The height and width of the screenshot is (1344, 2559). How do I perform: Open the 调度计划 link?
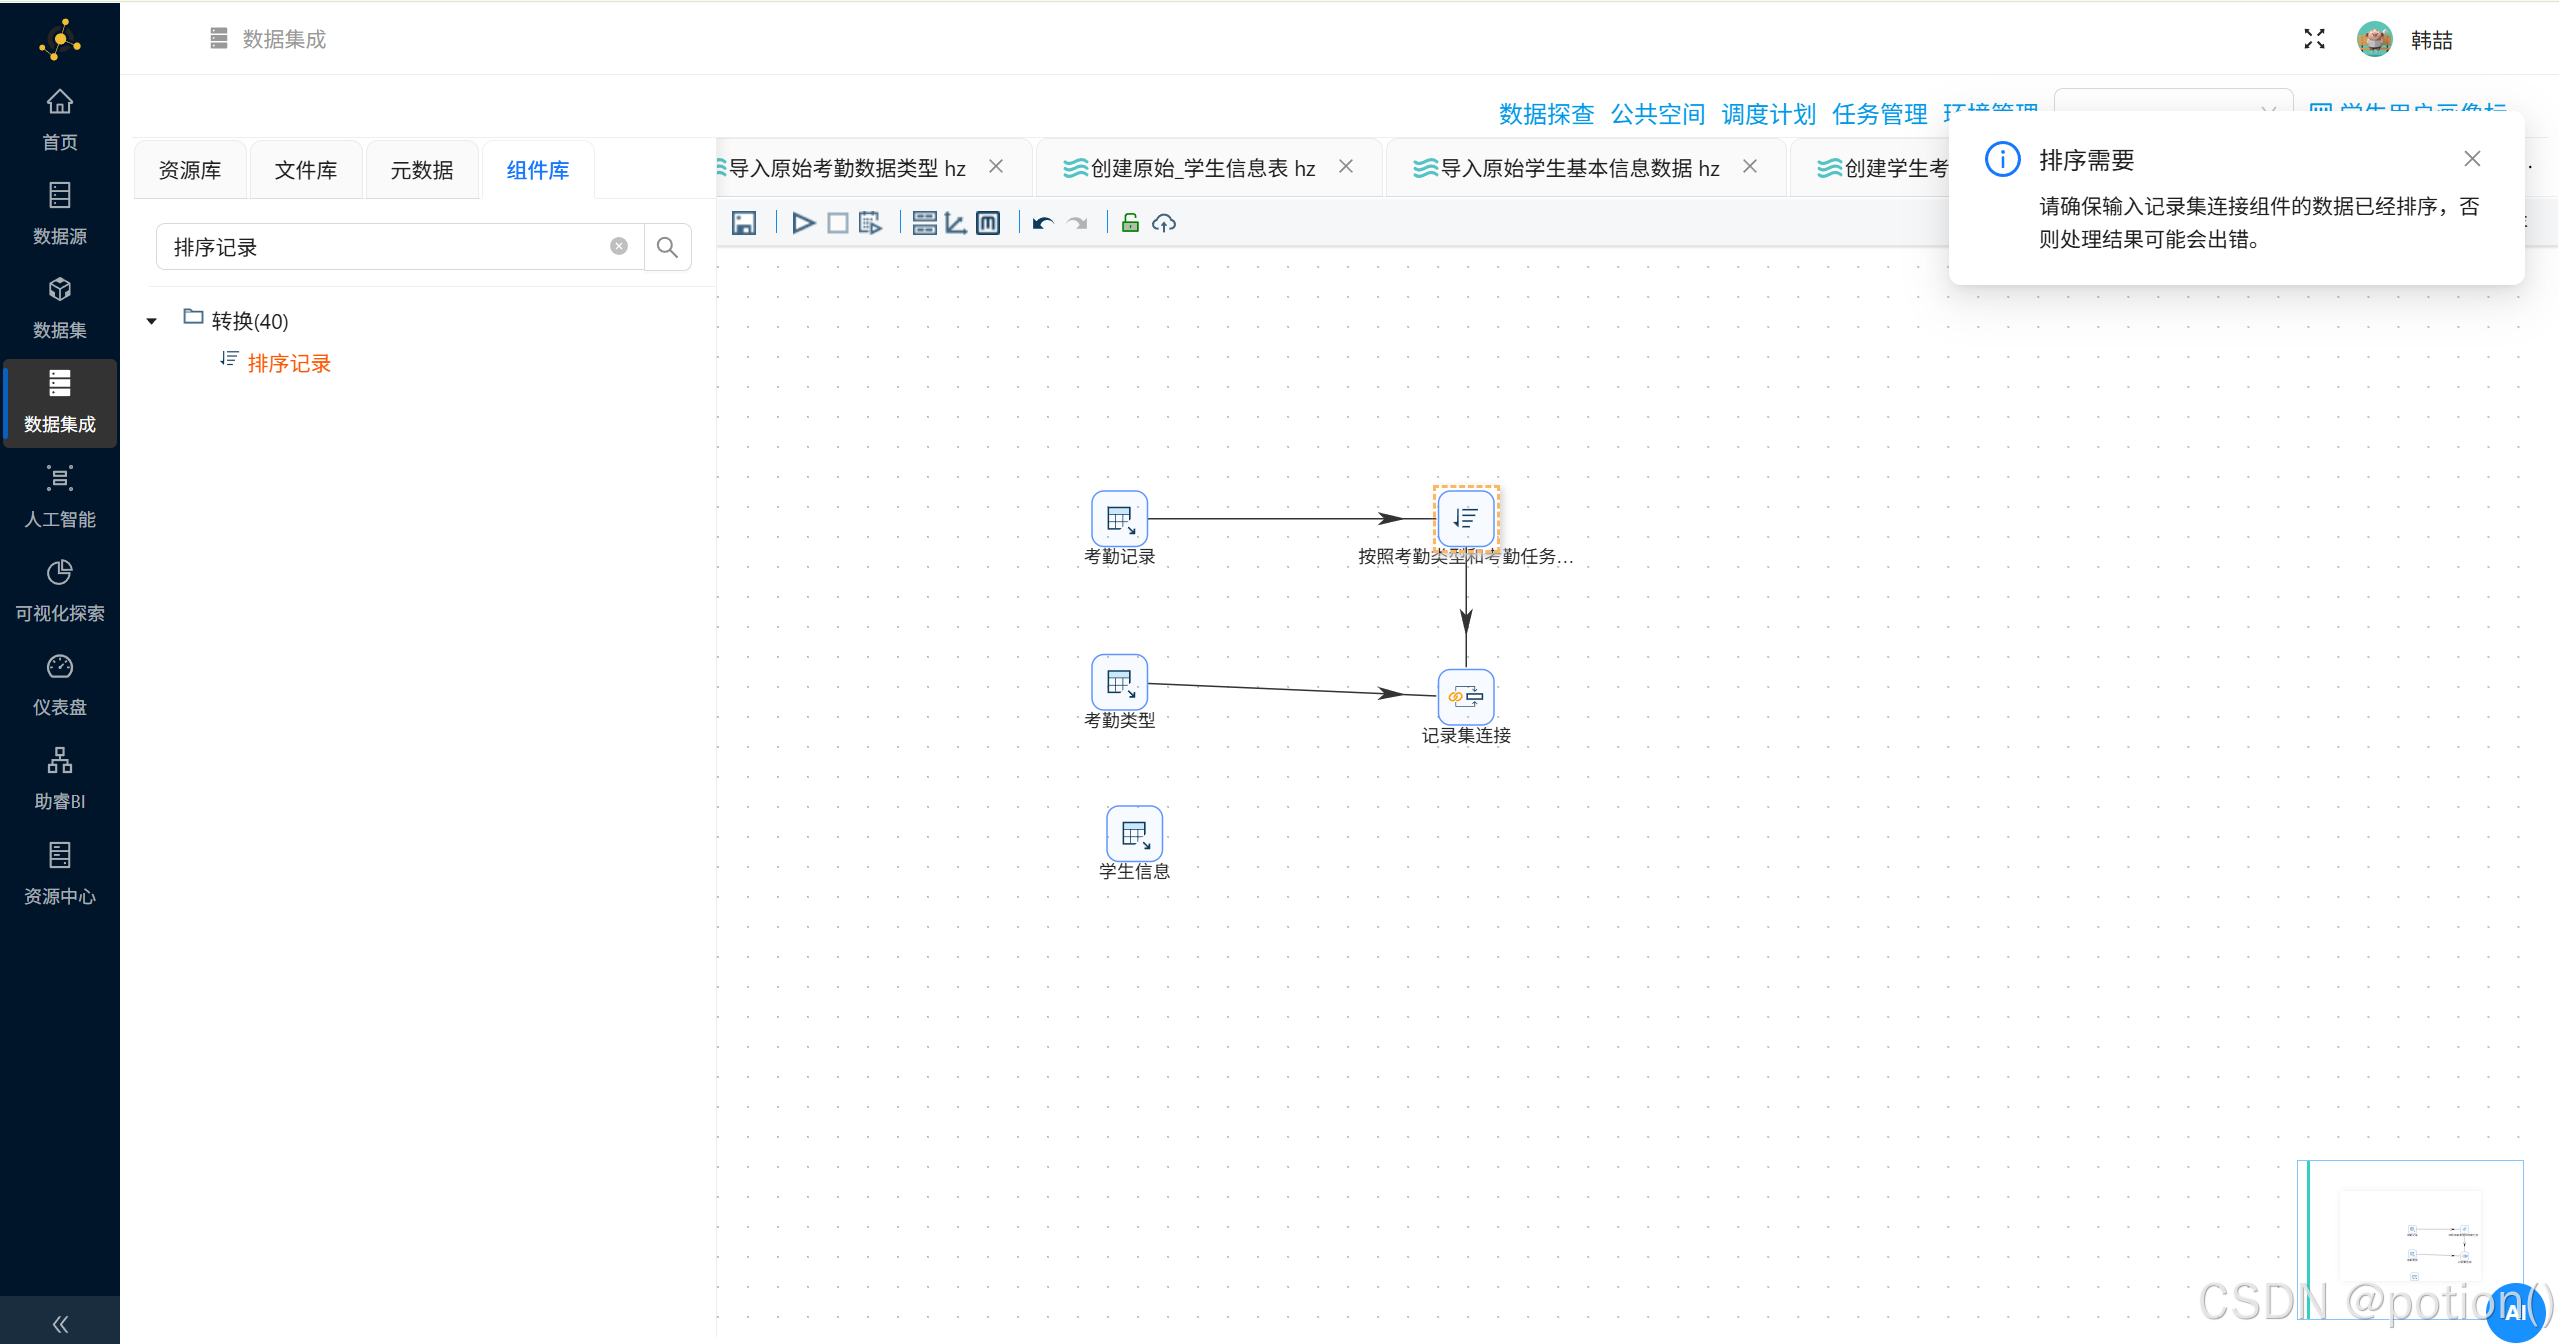[x=1769, y=114]
